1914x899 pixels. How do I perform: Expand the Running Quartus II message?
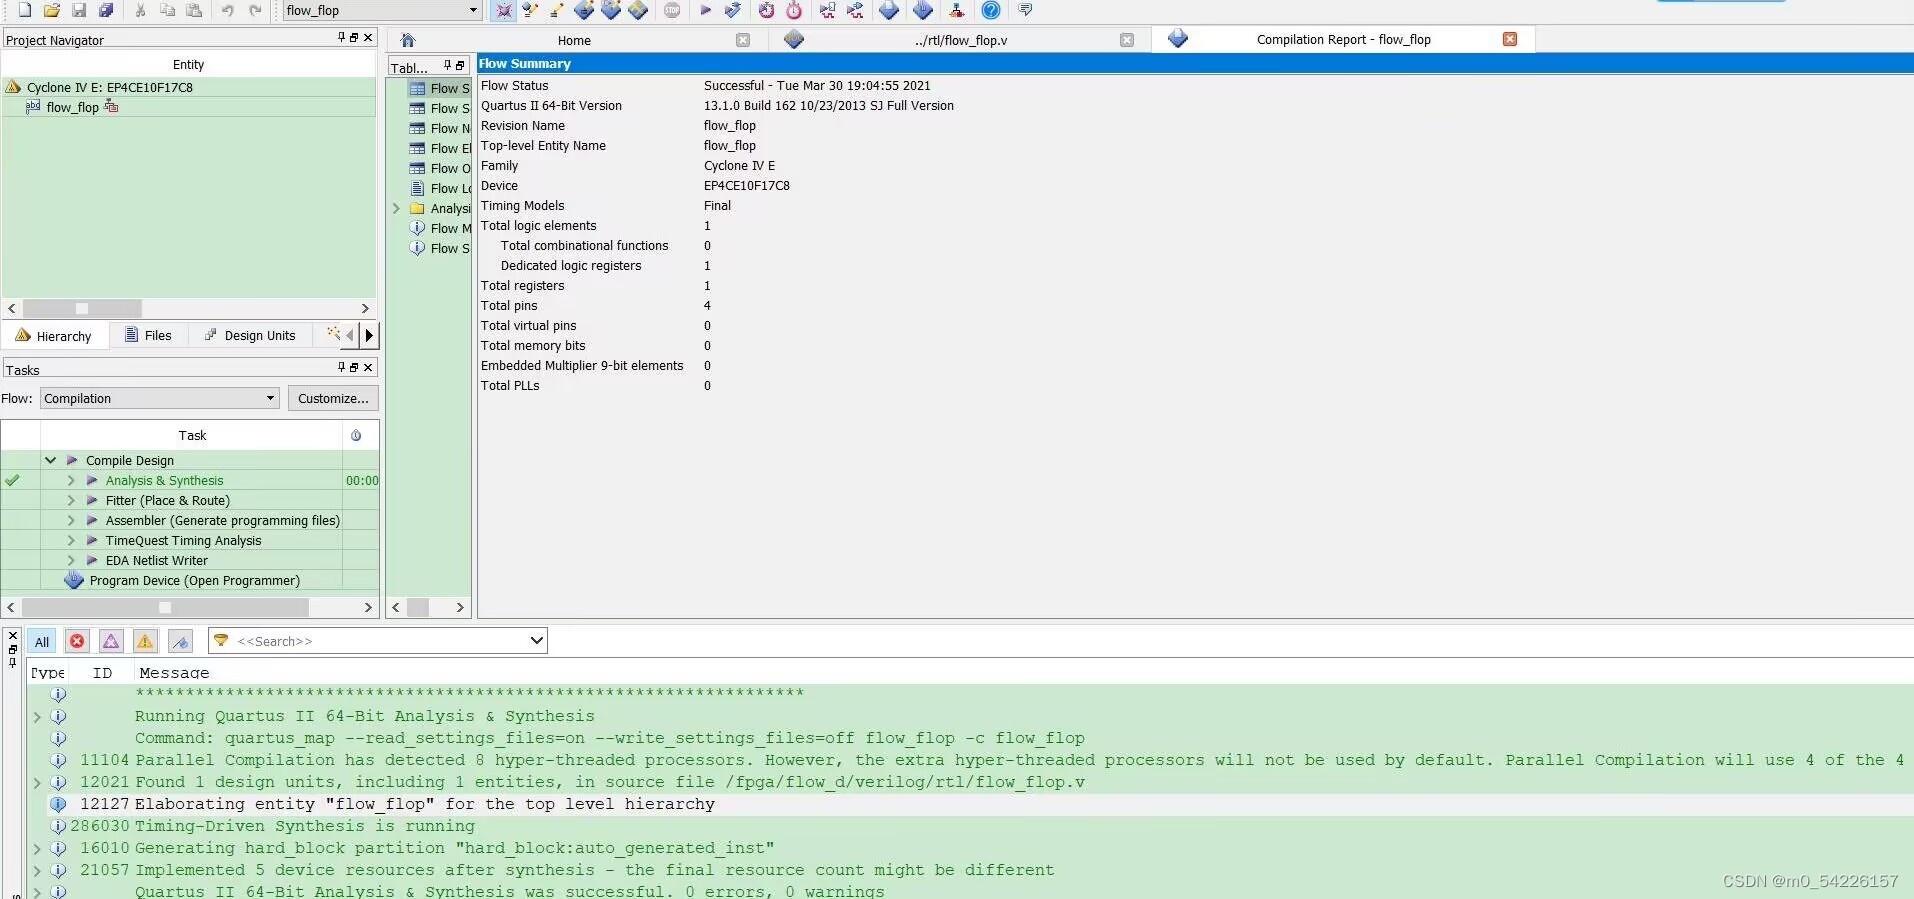pyautogui.click(x=37, y=717)
